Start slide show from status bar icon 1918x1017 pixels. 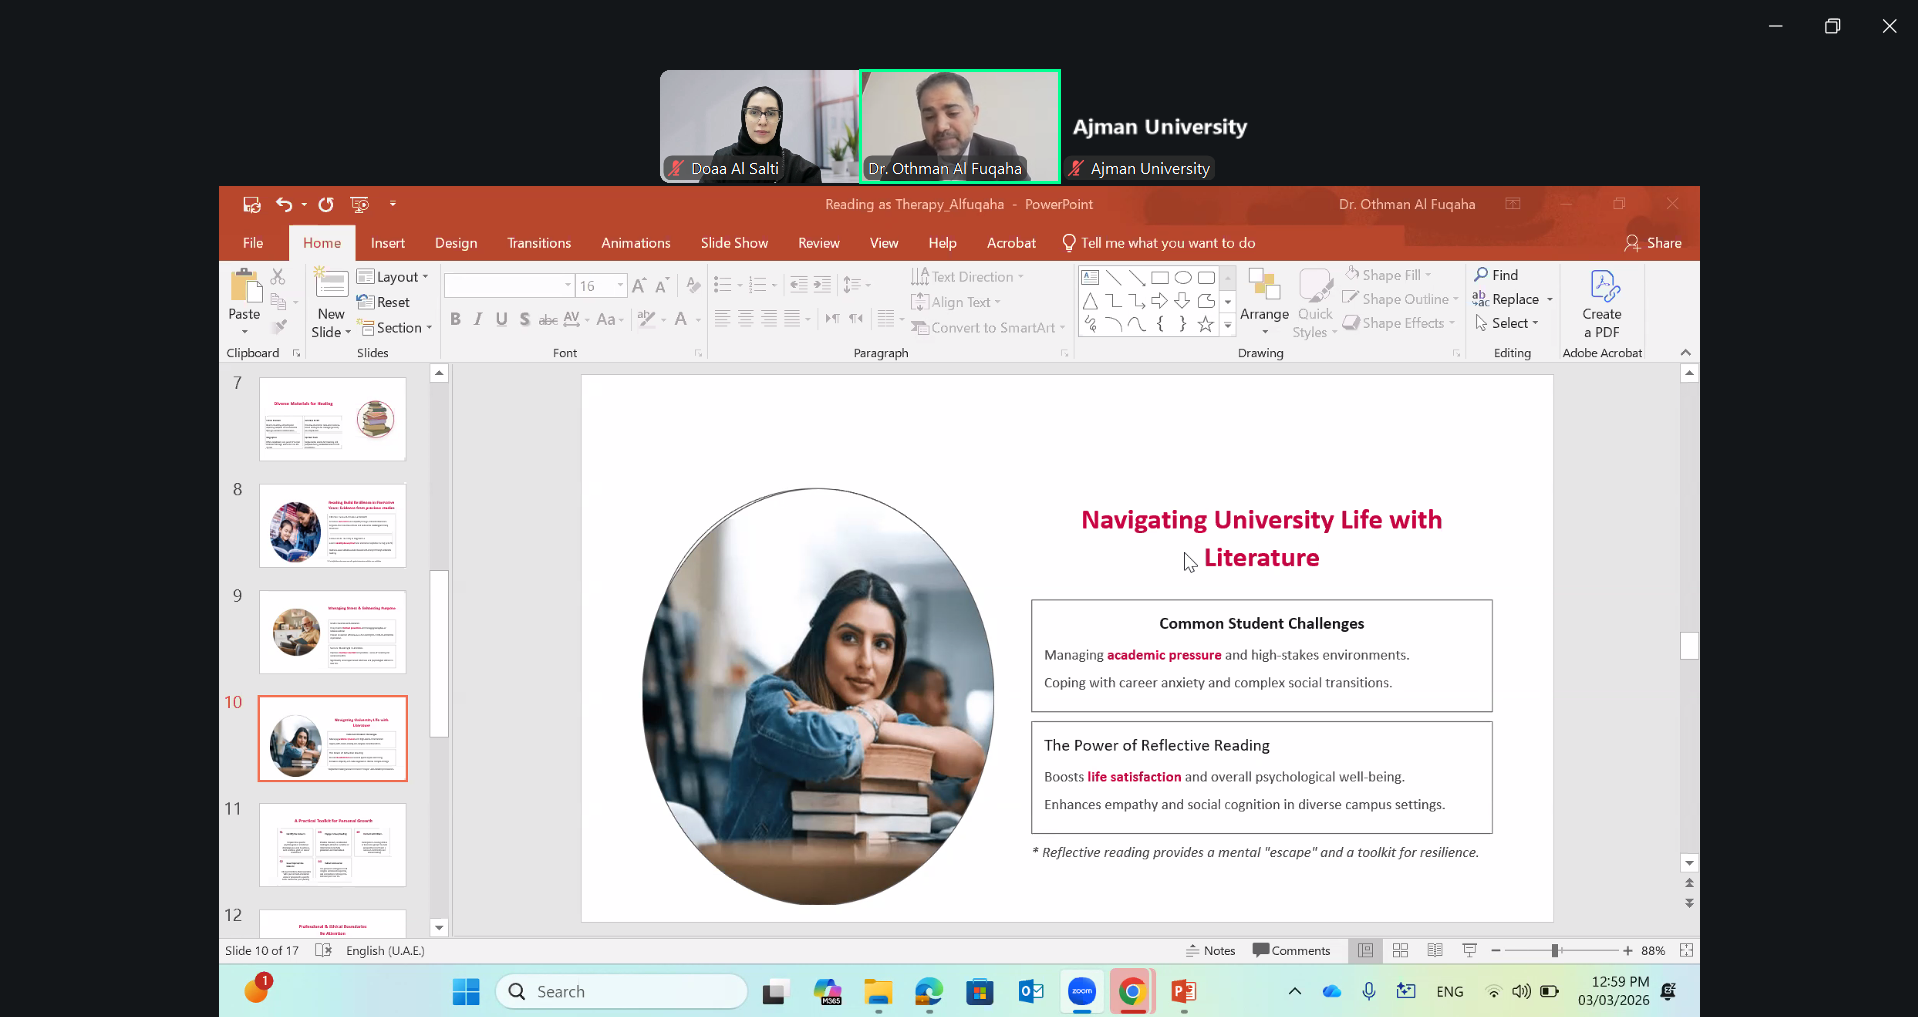click(1469, 950)
